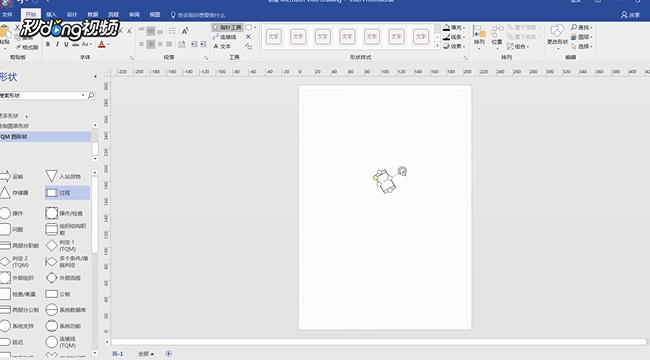This screenshot has height=360, width=650.
Task: Select the Metric (公制) rectangle shape
Action: tap(58, 294)
